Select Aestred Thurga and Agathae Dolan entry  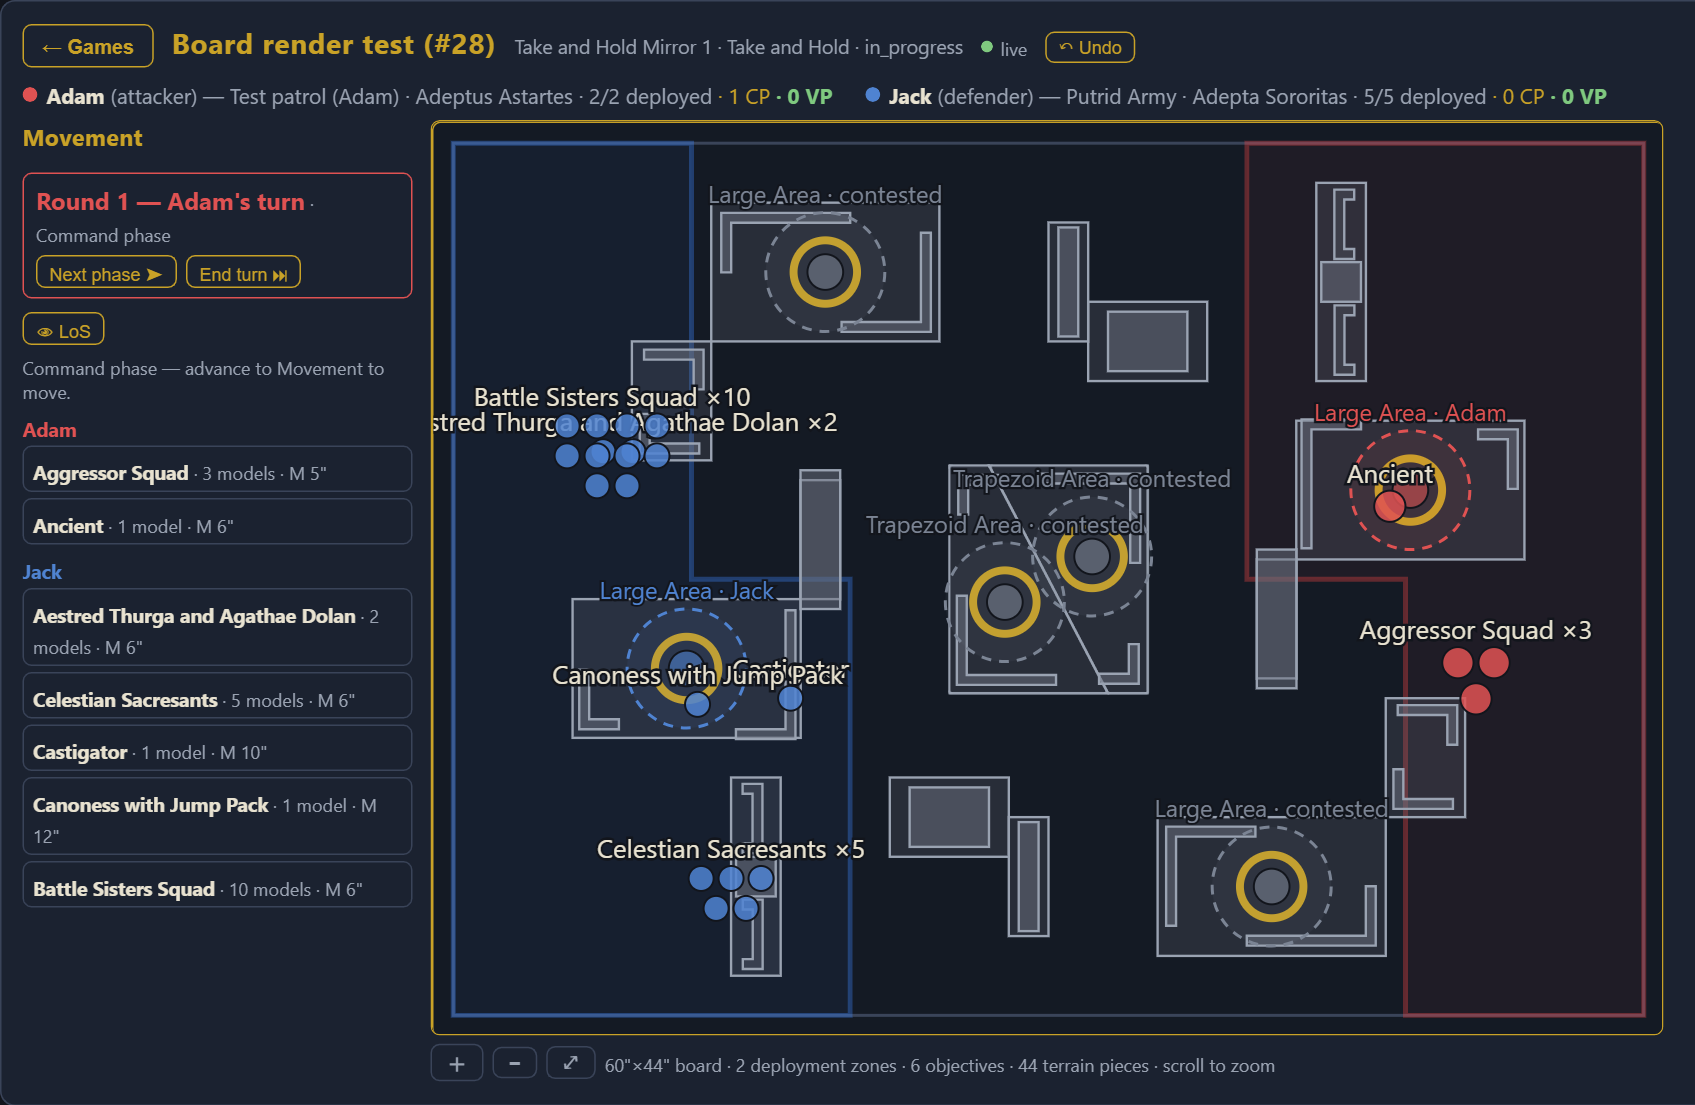(217, 631)
